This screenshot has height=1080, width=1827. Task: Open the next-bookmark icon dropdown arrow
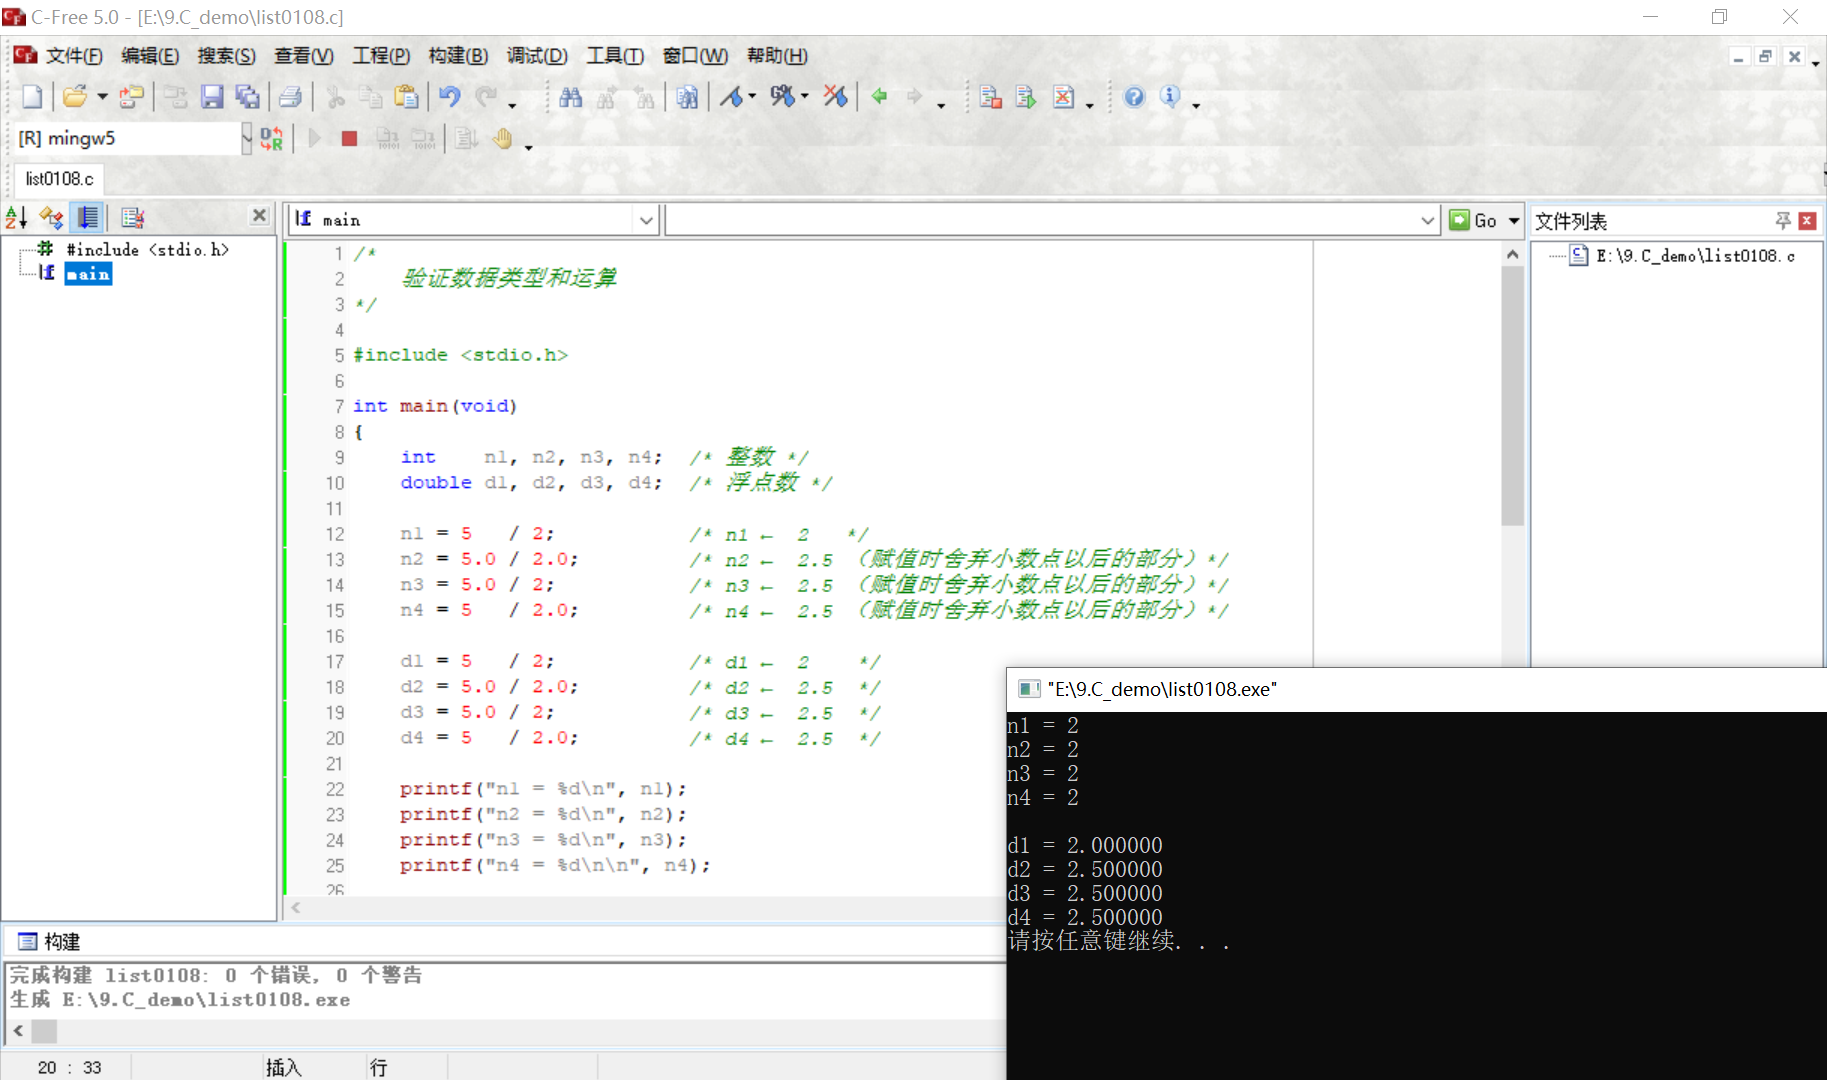(805, 96)
